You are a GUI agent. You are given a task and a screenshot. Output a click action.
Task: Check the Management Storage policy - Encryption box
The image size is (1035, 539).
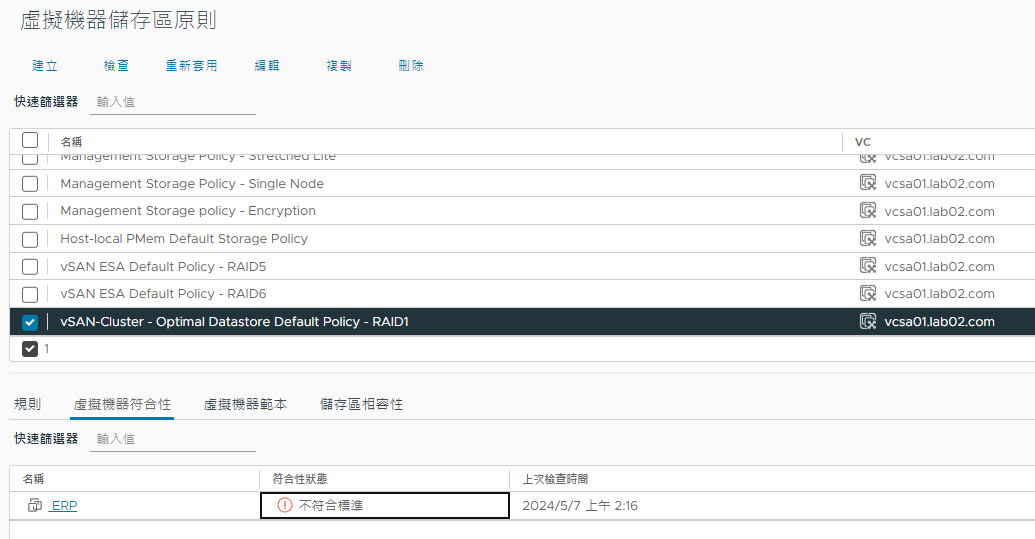[x=30, y=212]
